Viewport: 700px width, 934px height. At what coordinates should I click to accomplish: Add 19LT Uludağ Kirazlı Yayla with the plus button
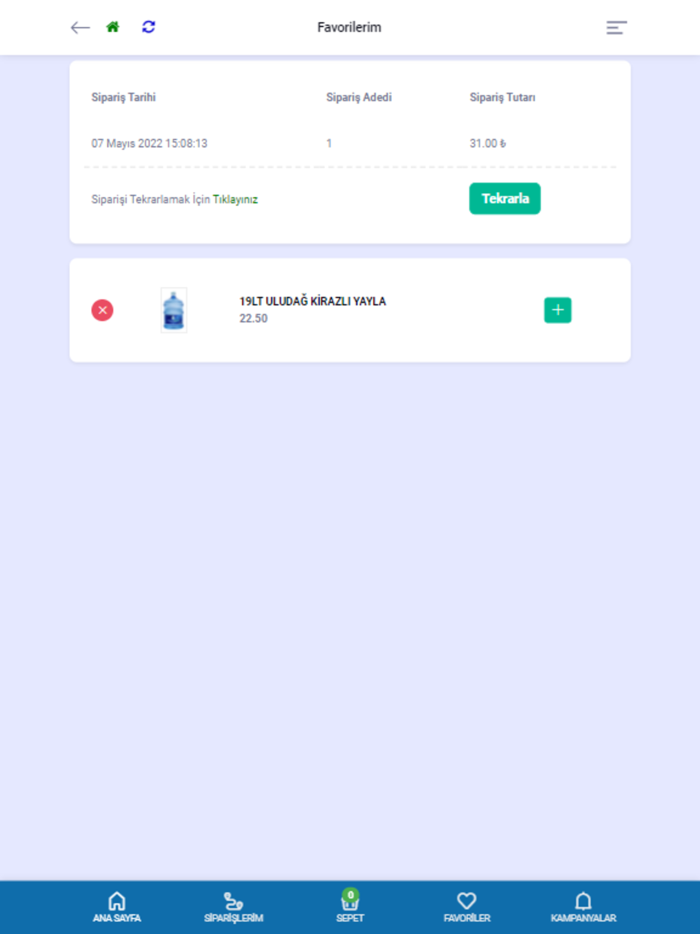point(558,310)
